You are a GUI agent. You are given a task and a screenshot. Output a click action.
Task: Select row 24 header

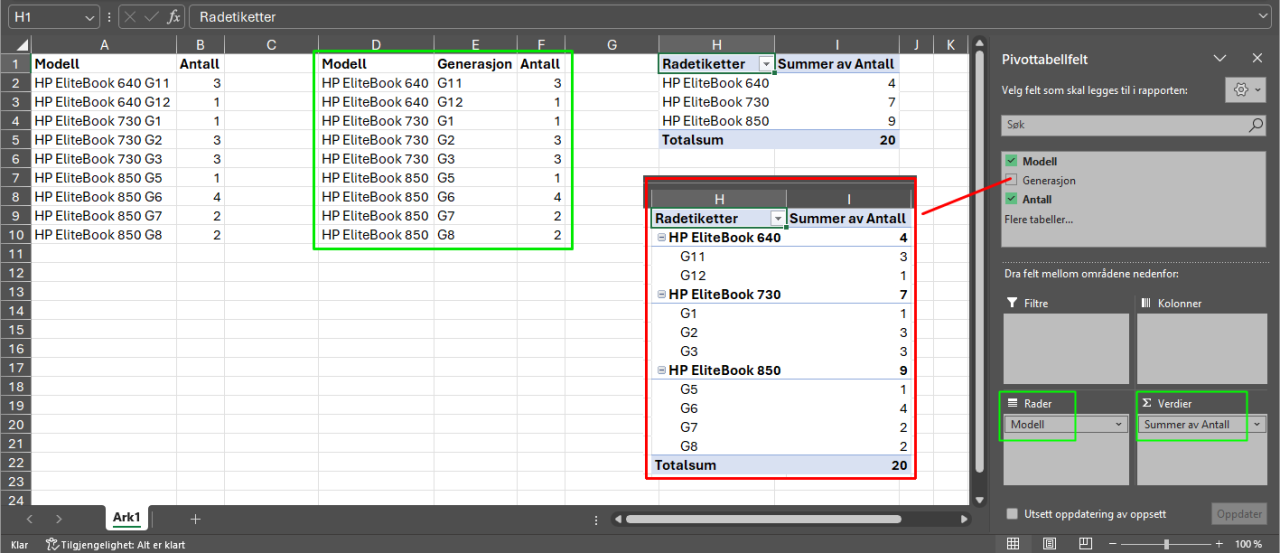pyautogui.click(x=16, y=499)
